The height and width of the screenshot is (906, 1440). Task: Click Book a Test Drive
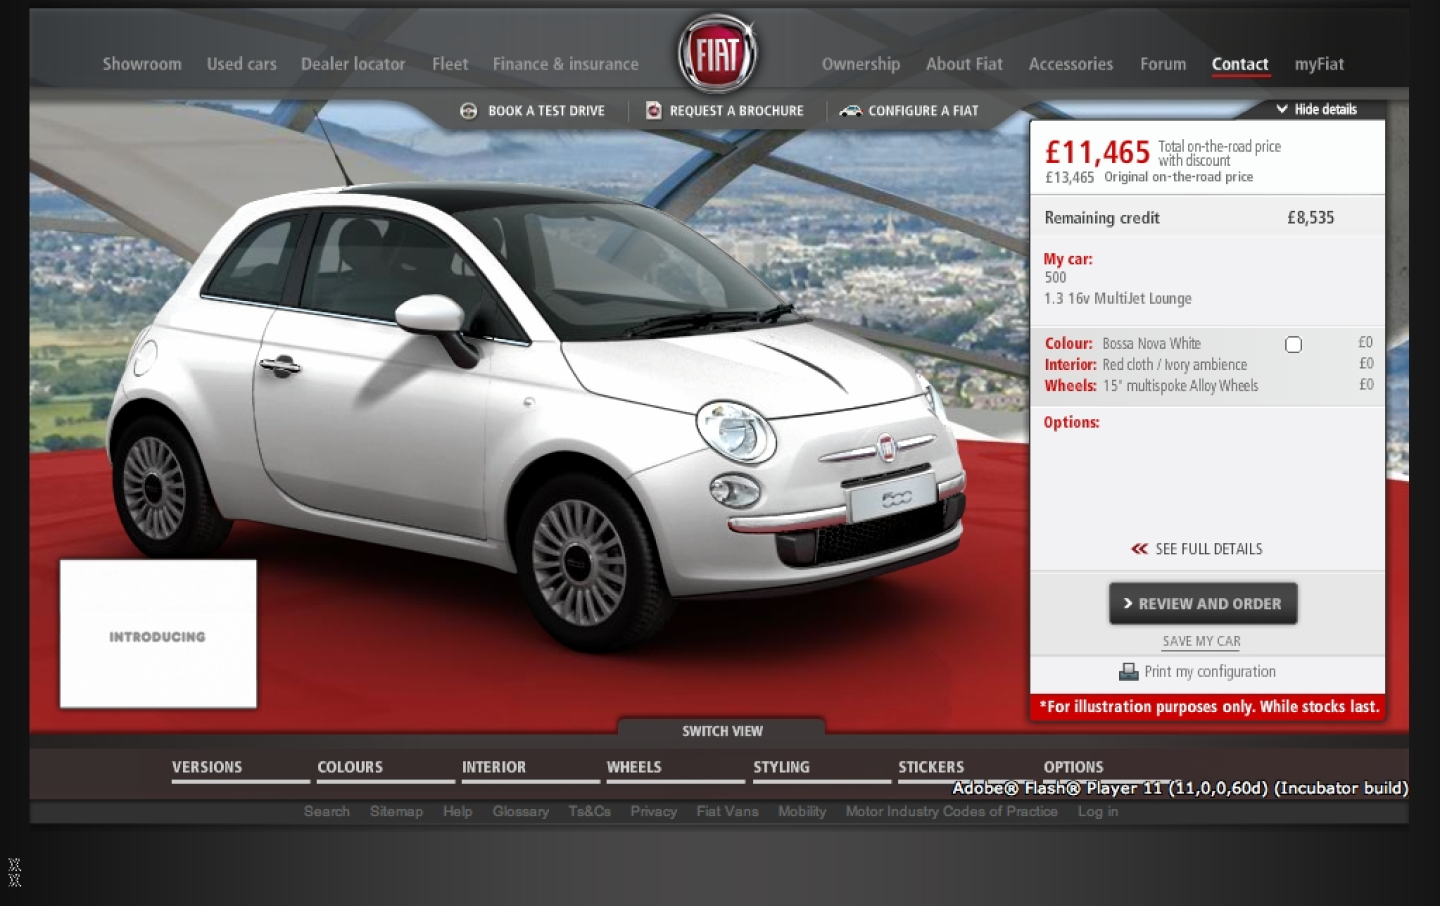pyautogui.click(x=546, y=111)
